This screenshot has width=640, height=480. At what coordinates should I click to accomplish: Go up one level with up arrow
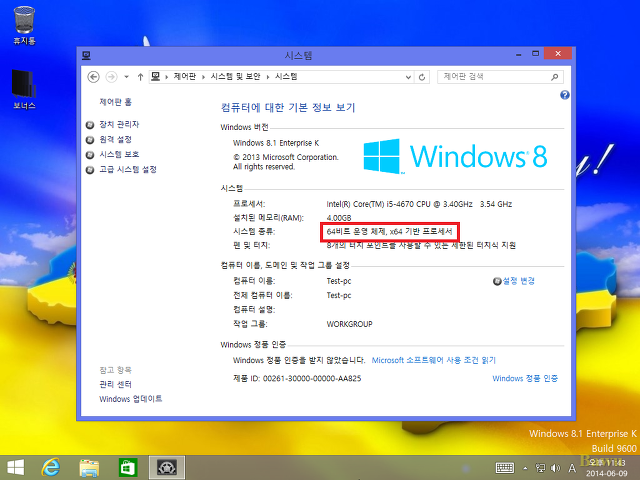pos(140,77)
